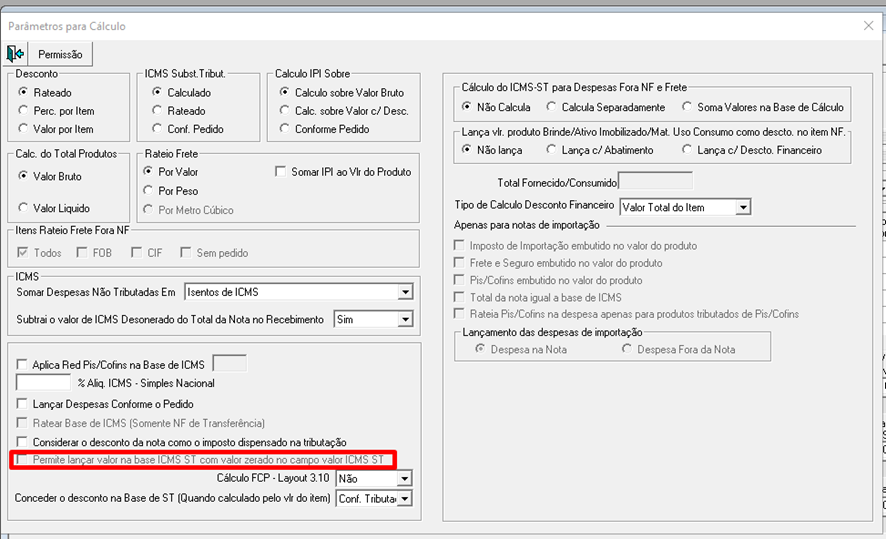Open Tipo de Calculo Desconto Financeiro dropdown

pos(742,207)
